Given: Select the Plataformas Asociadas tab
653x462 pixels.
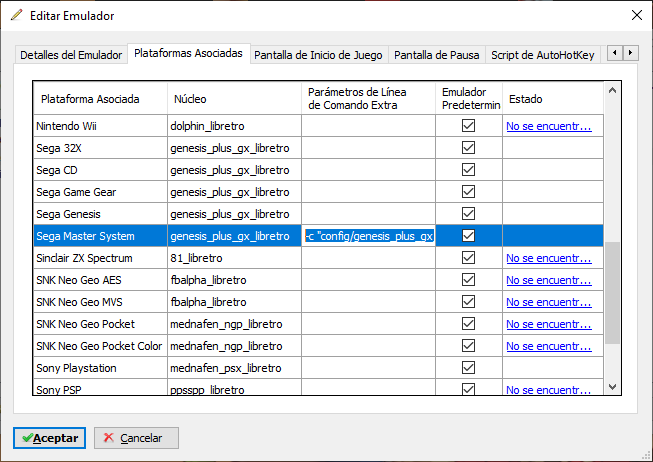Looking at the screenshot, I should [x=188, y=53].
